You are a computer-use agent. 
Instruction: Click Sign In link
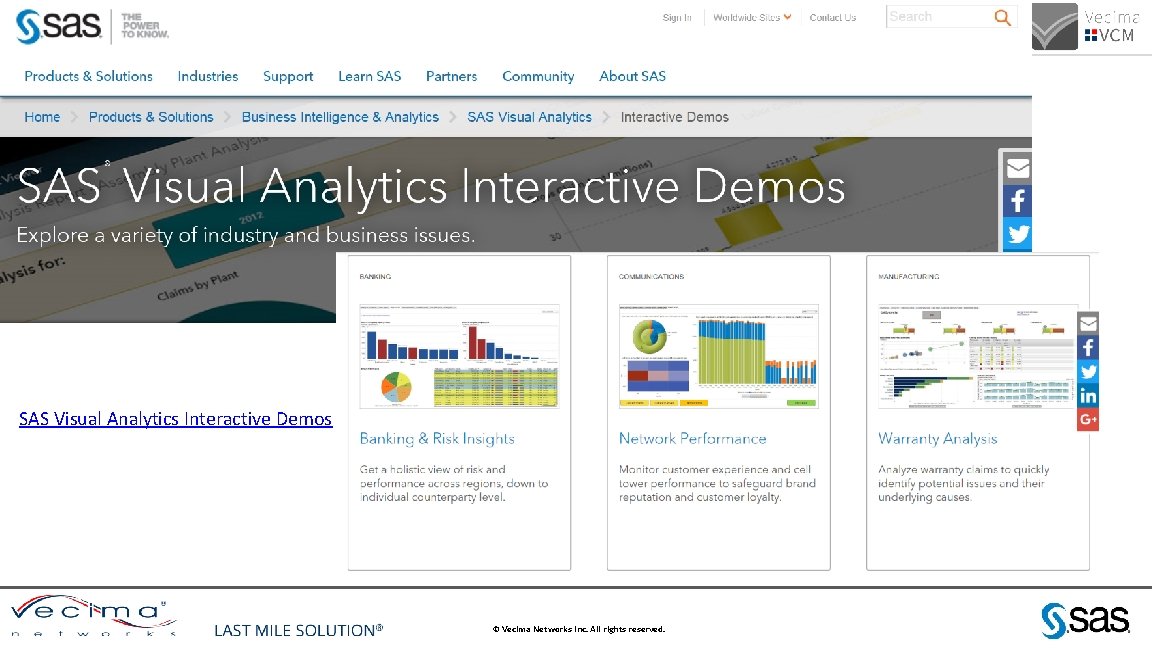tap(677, 18)
